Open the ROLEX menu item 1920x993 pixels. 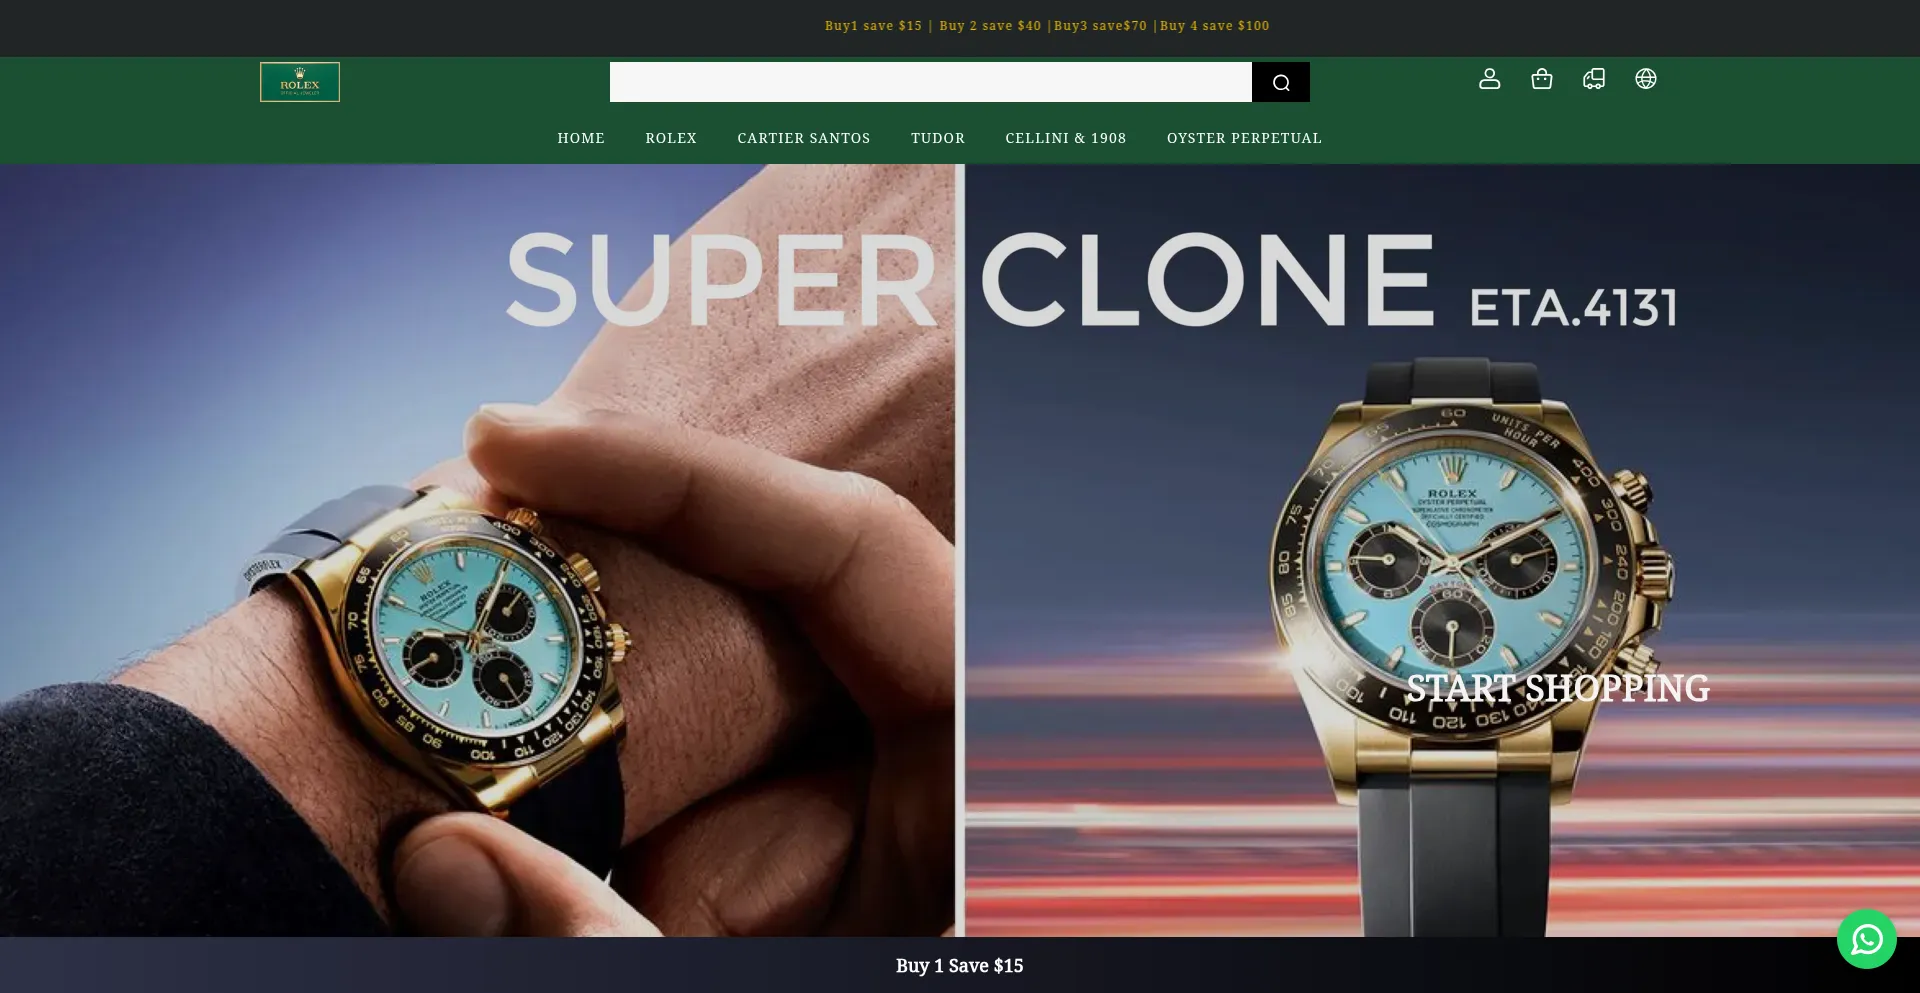pos(671,138)
